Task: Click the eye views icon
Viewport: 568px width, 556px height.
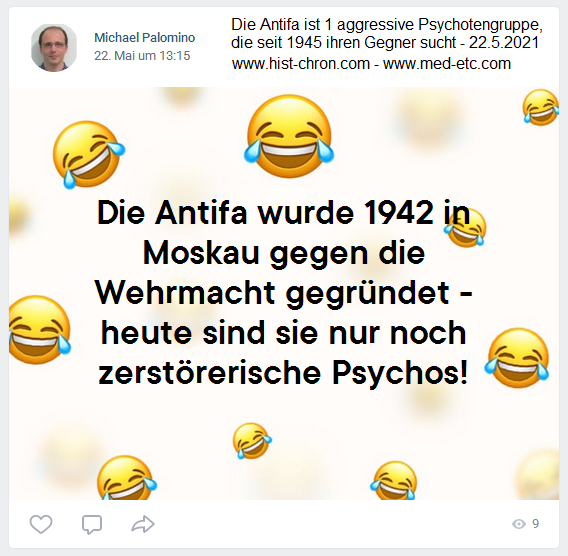Action: 519,524
